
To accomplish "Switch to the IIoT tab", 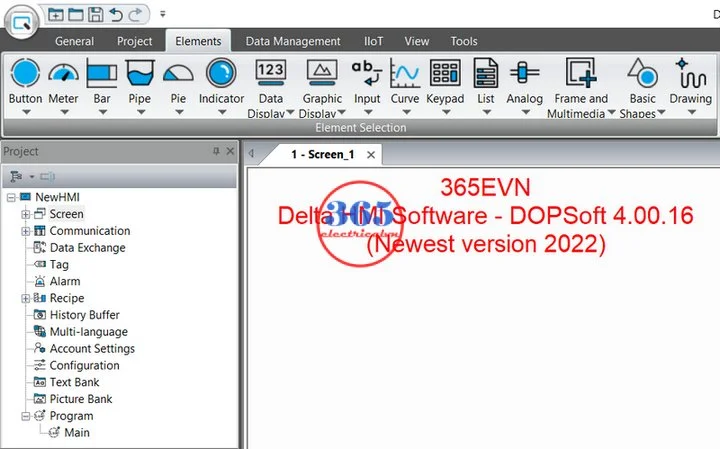I will [373, 41].
